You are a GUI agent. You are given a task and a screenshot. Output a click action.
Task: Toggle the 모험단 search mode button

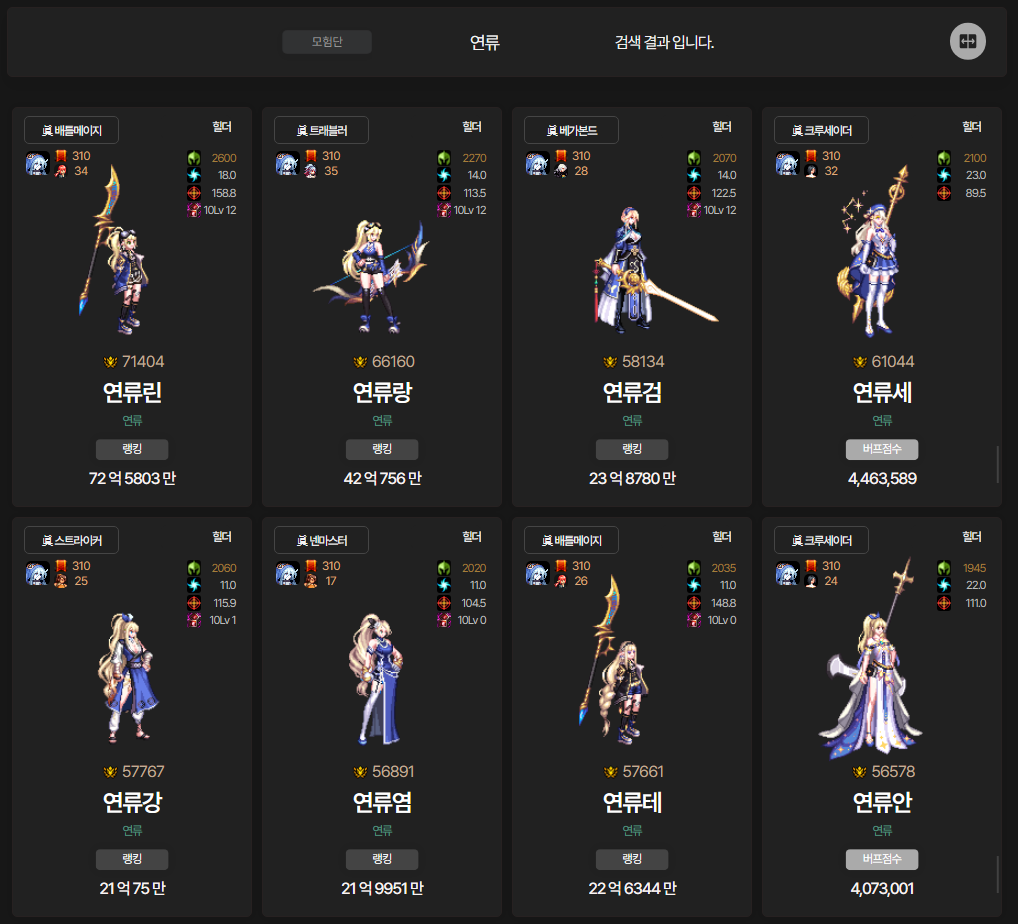(x=327, y=42)
